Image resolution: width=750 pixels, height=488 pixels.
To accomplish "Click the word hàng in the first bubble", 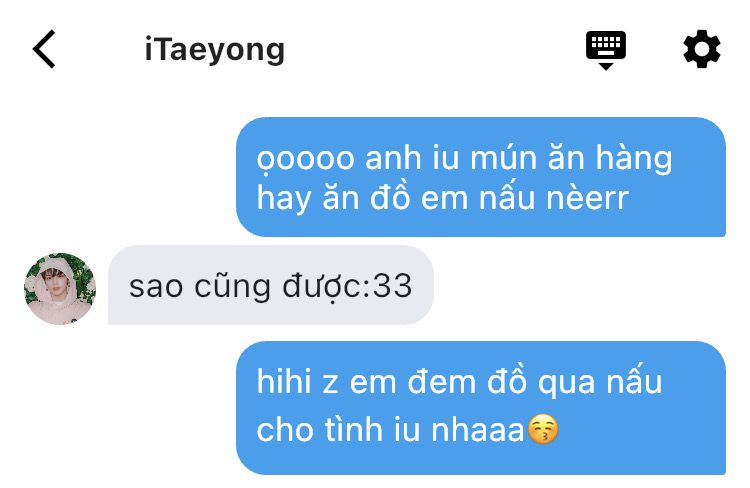I will [634, 159].
